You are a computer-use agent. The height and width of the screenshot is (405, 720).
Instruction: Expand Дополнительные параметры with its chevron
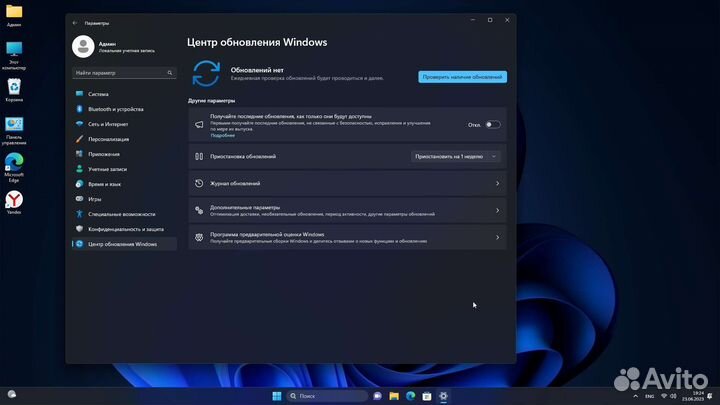tap(497, 210)
